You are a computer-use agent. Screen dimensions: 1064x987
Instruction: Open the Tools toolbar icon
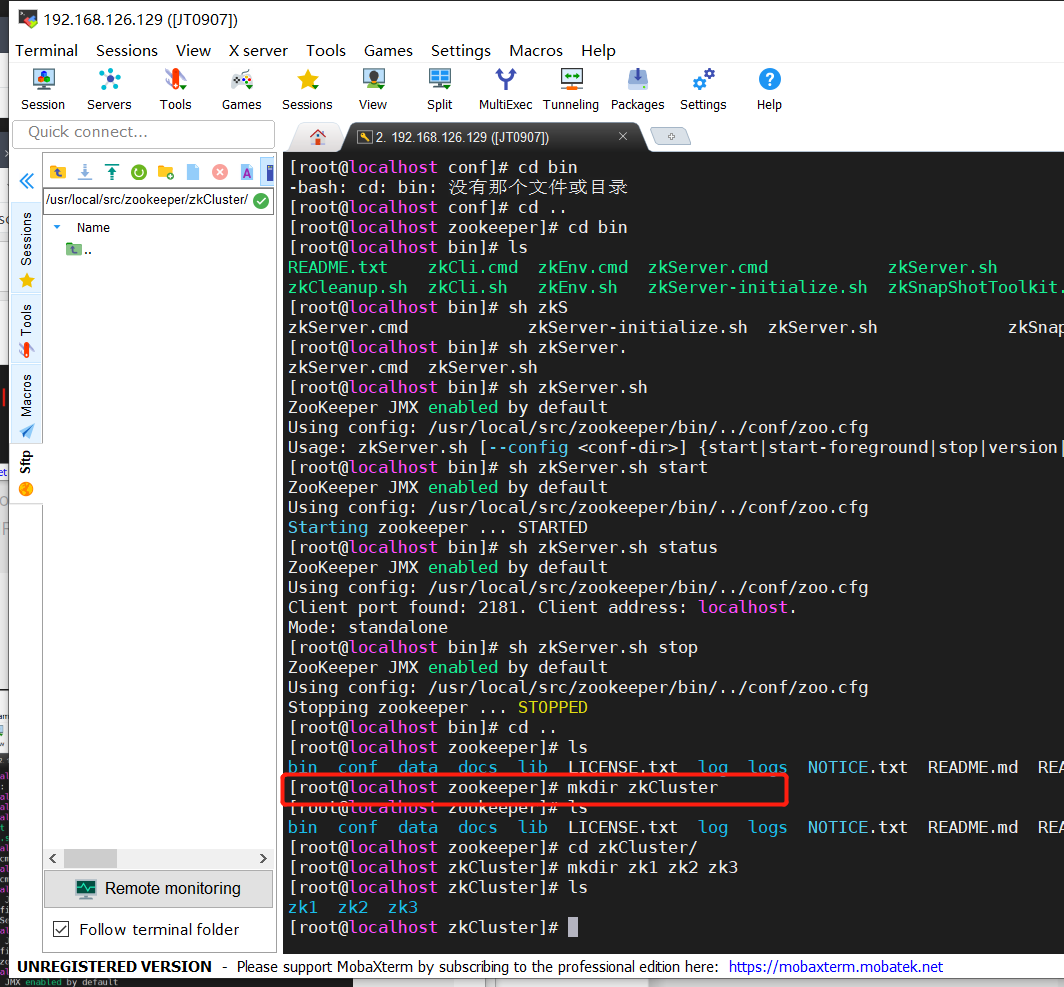click(x=176, y=89)
